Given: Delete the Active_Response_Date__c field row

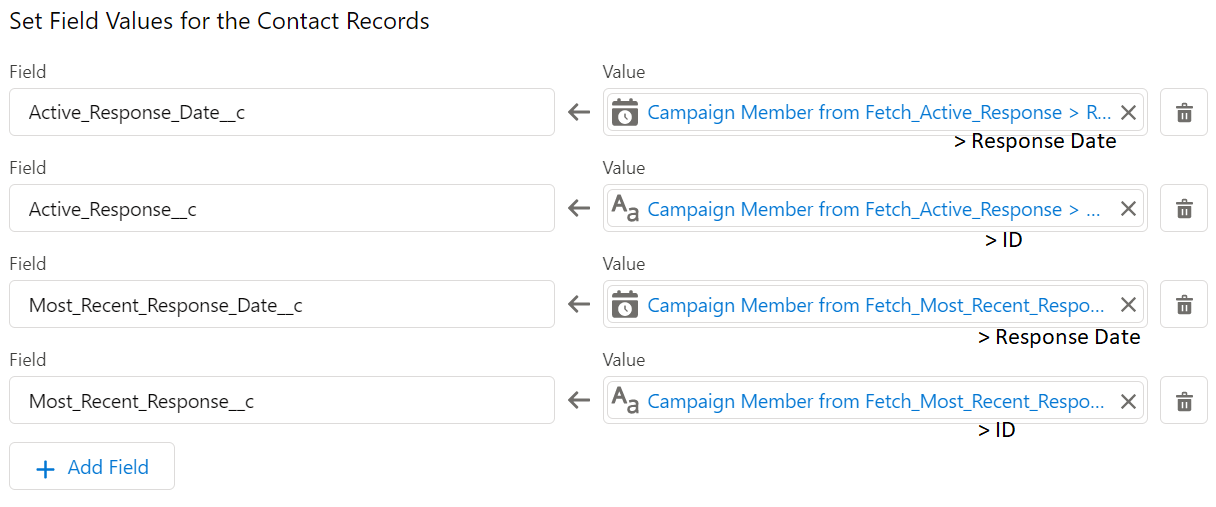Looking at the screenshot, I should tap(1184, 113).
